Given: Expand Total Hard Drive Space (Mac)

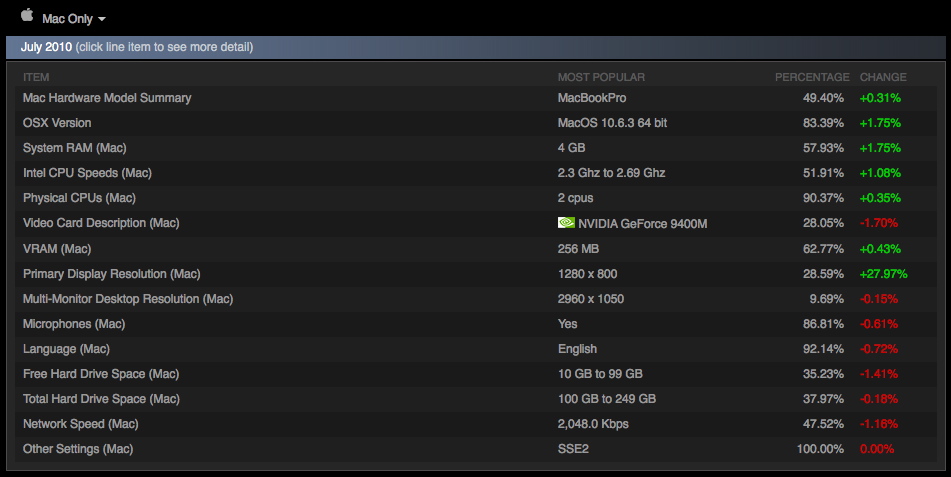Looking at the screenshot, I should (476, 399).
